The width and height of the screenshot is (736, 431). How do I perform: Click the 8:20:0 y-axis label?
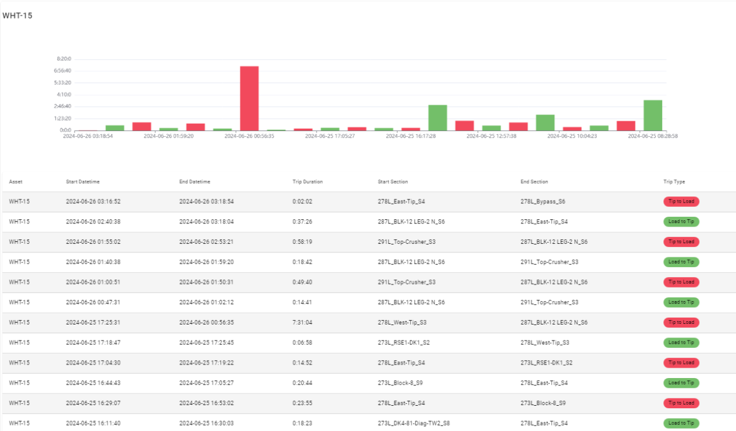[x=64, y=59]
